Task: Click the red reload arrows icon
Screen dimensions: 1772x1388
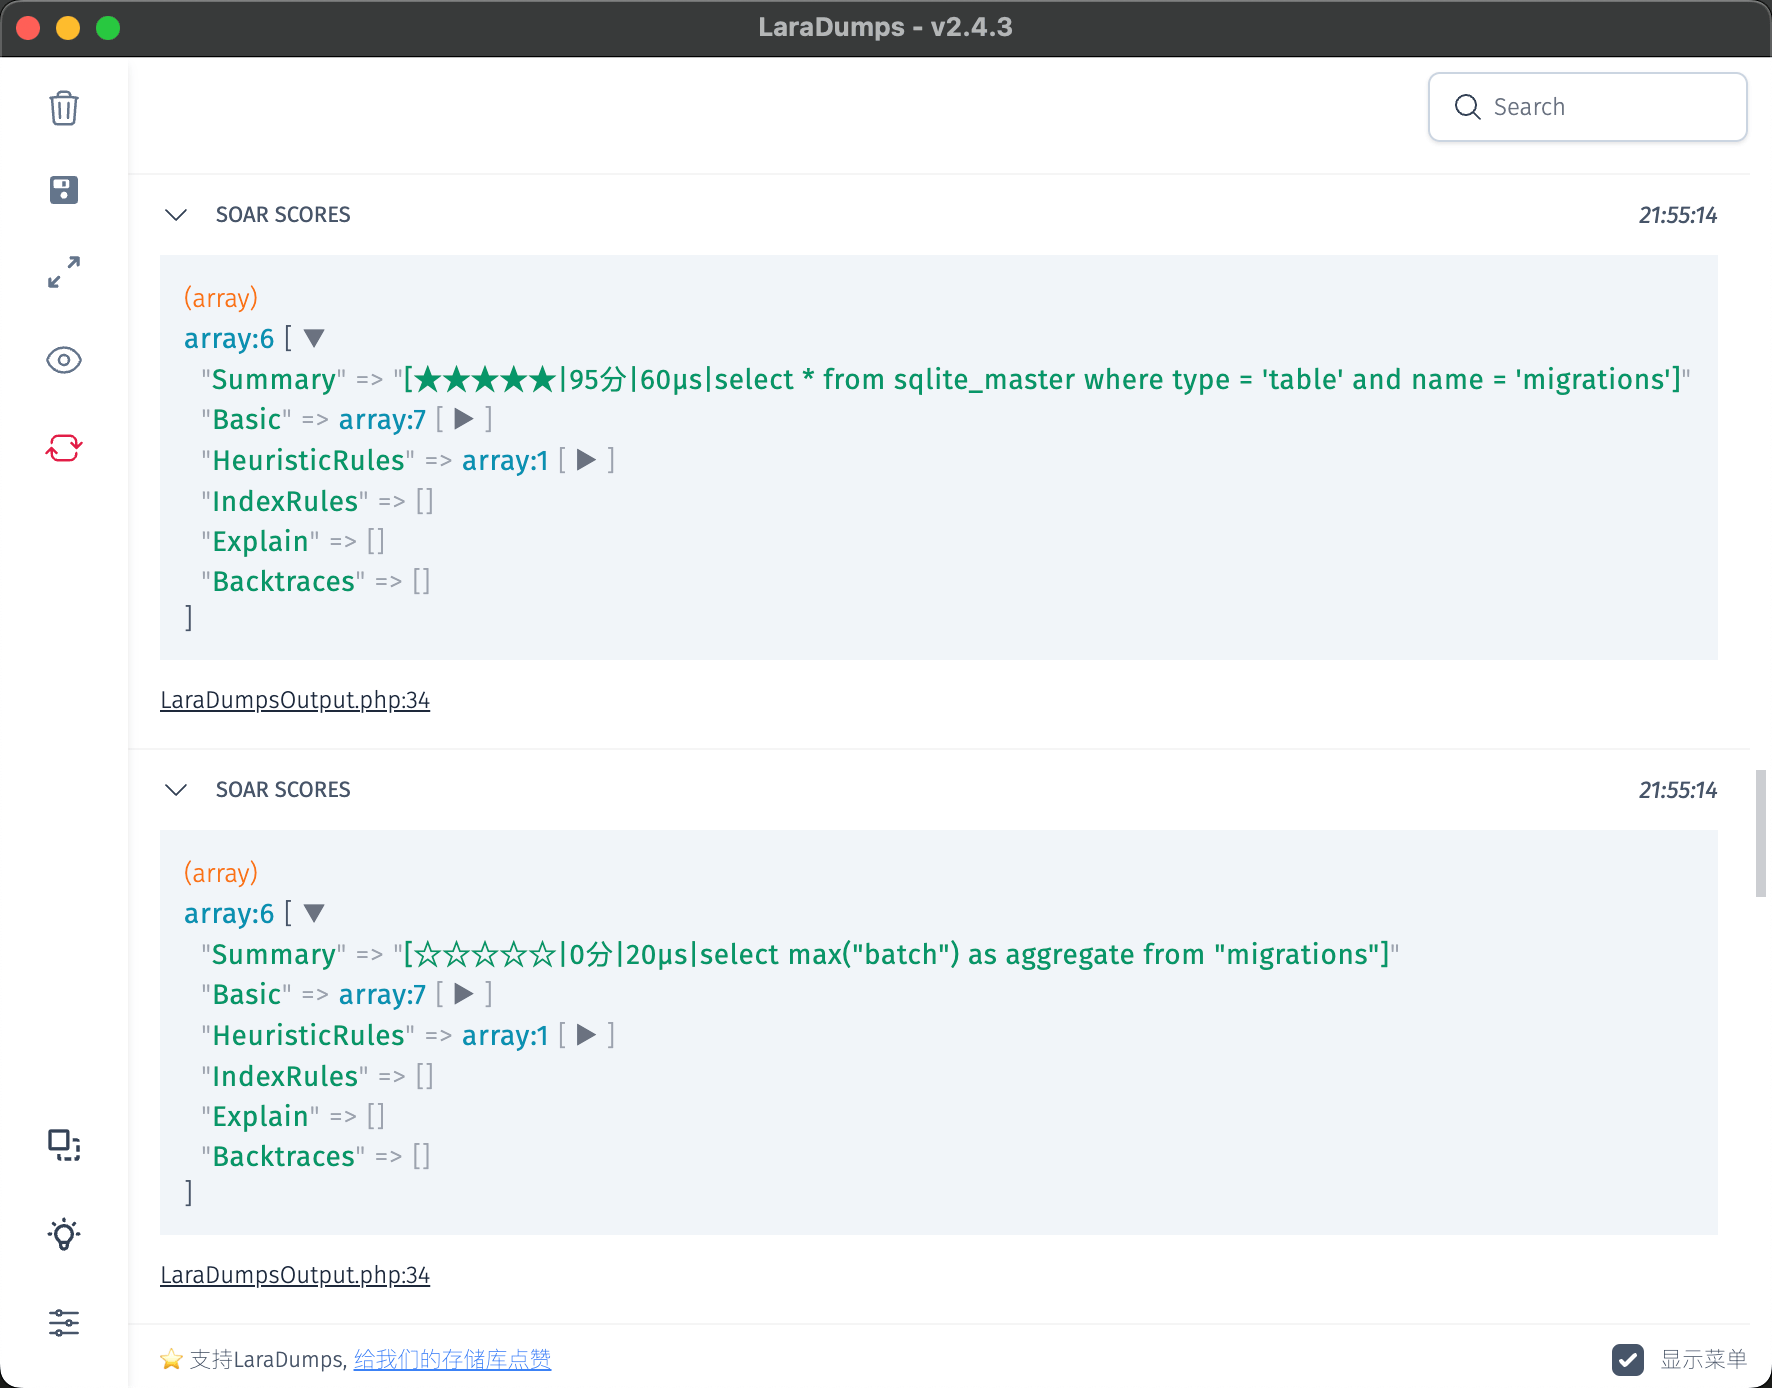Action: point(64,448)
